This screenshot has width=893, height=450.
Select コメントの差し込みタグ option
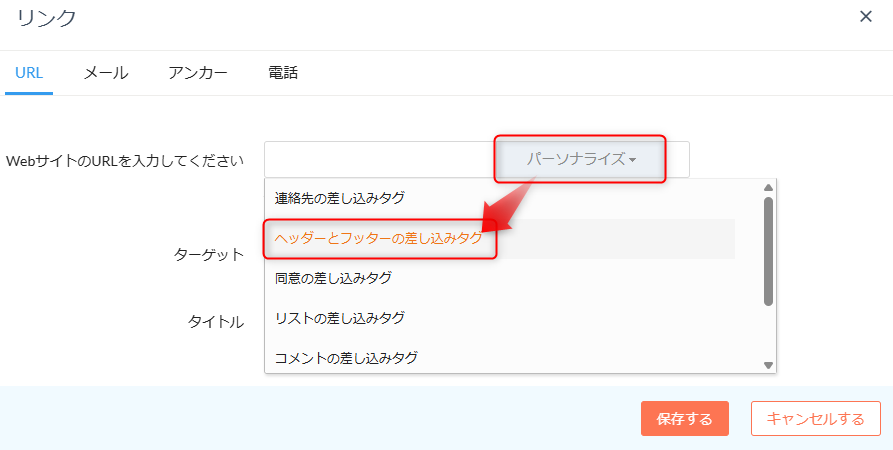pyautogui.click(x=346, y=357)
